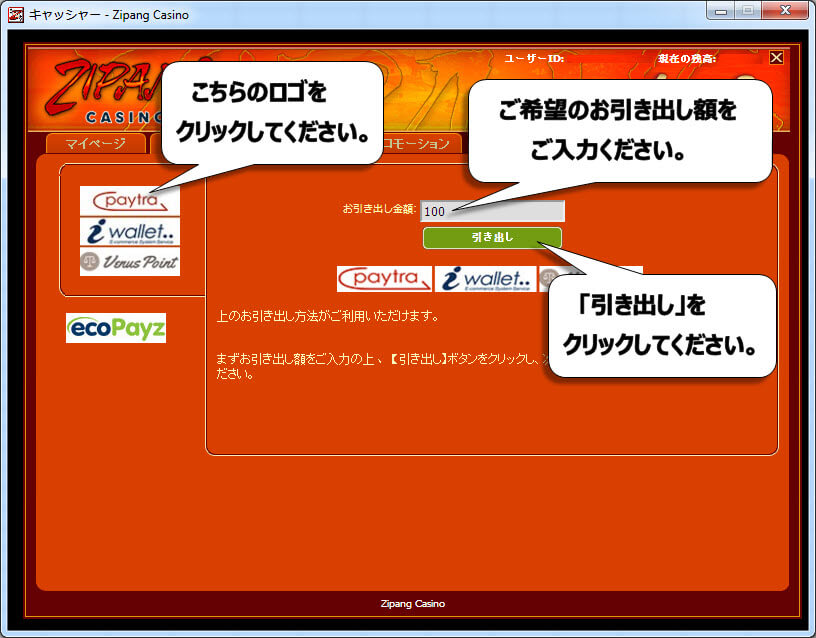Open the ecoPayz payment option

(116, 328)
